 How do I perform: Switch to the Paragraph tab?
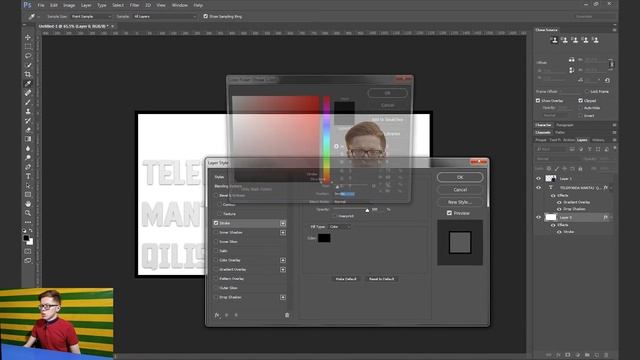click(565, 125)
